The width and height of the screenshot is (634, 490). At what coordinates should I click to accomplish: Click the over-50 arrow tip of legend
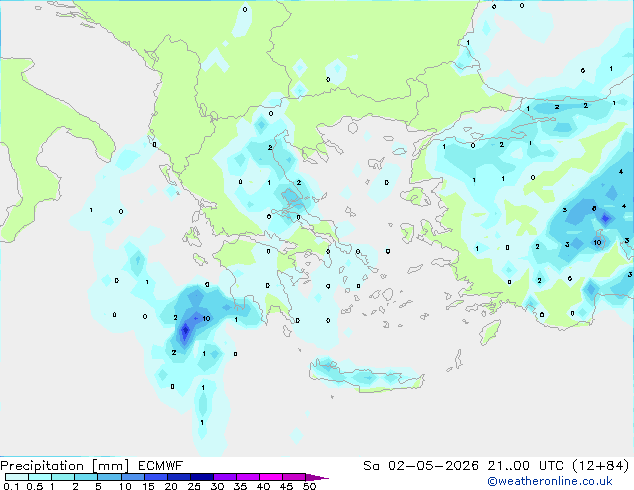click(317, 477)
